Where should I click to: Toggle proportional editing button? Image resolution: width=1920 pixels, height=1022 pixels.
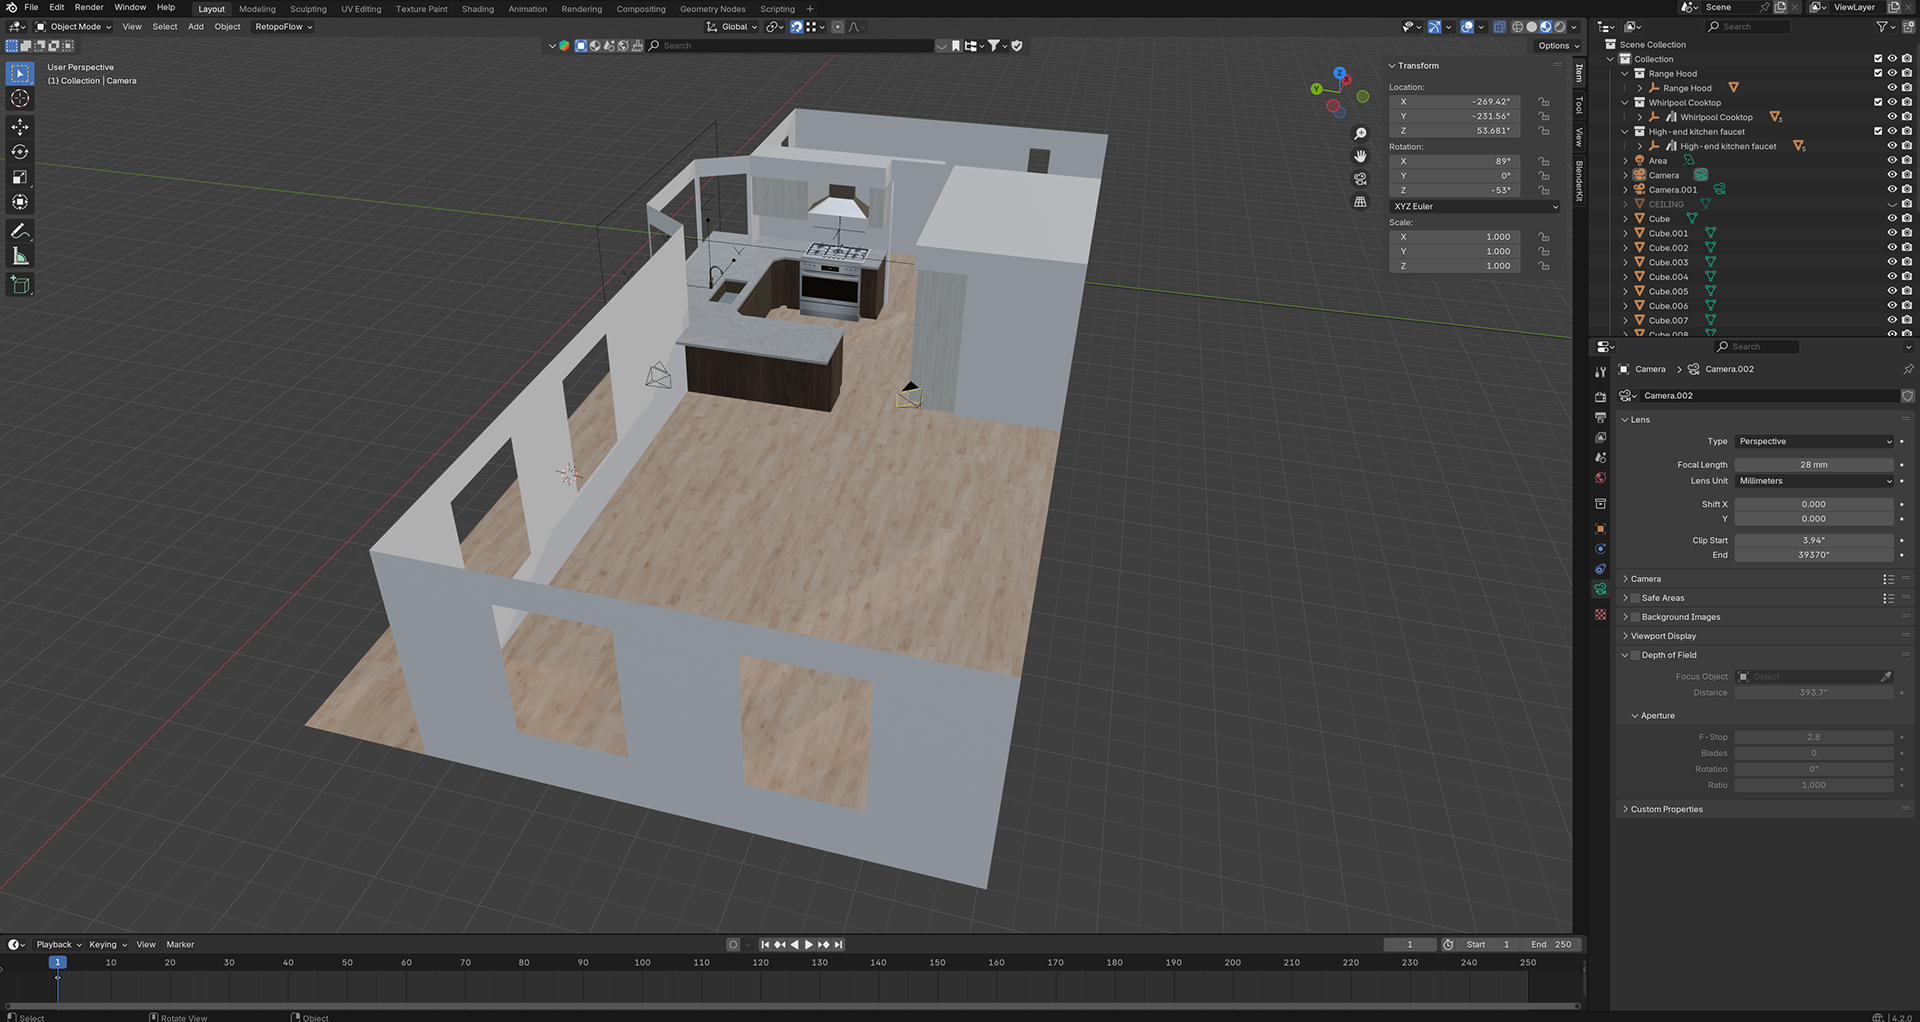pyautogui.click(x=838, y=27)
